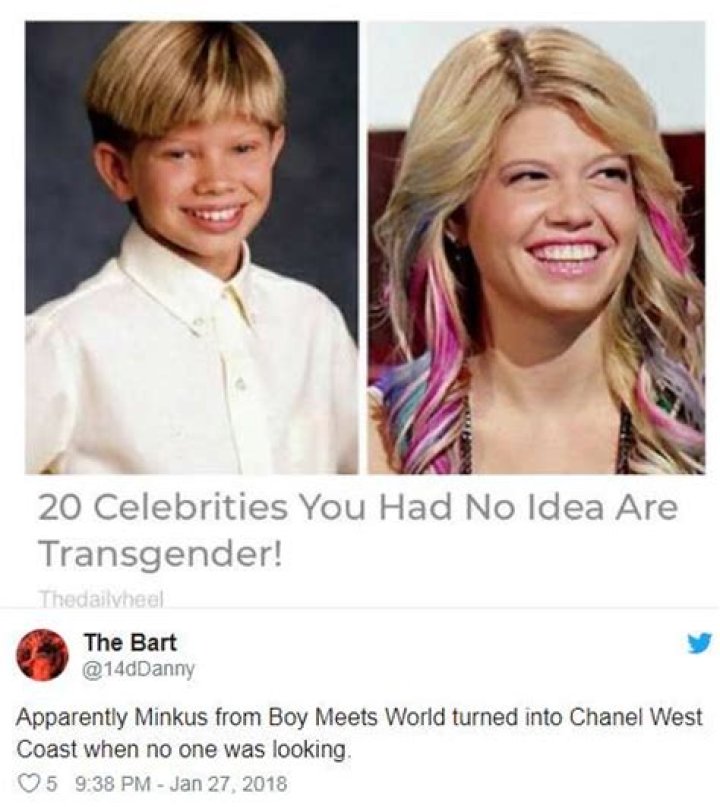Click the like count number 5
720x807 pixels.
(51, 784)
